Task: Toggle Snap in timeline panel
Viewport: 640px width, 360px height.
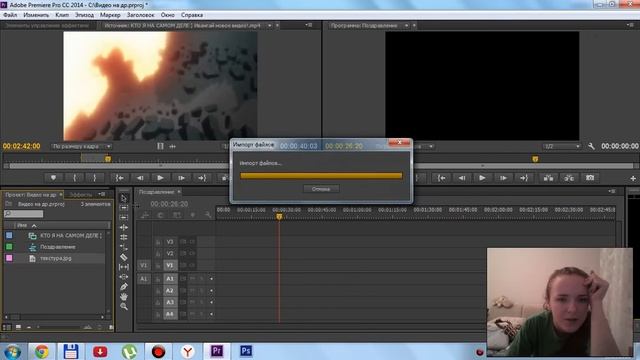Action: pyautogui.click(x=160, y=215)
